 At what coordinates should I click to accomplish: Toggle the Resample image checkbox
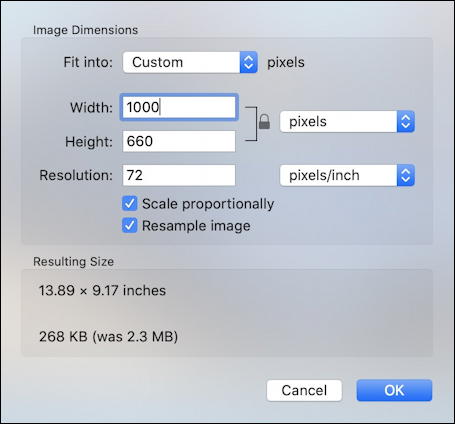tap(130, 226)
